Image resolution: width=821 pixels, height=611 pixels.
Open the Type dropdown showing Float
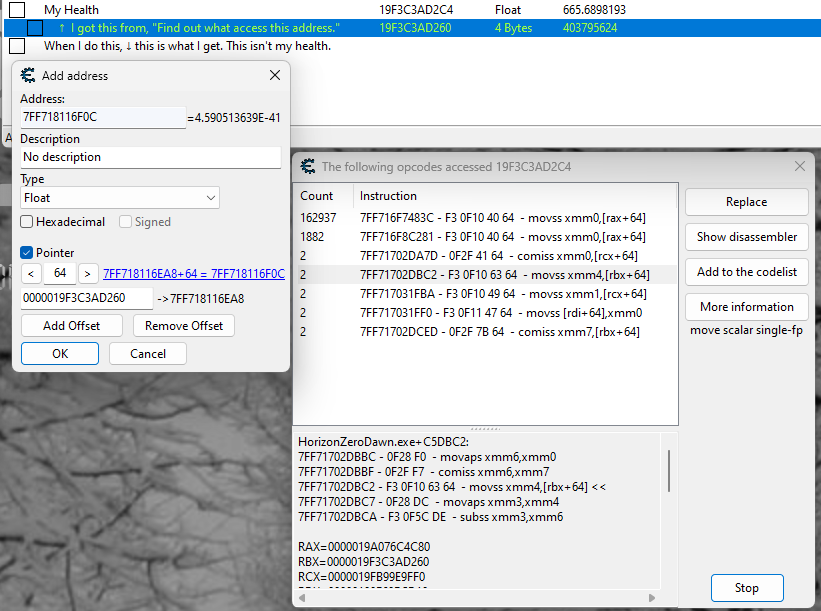click(x=120, y=198)
